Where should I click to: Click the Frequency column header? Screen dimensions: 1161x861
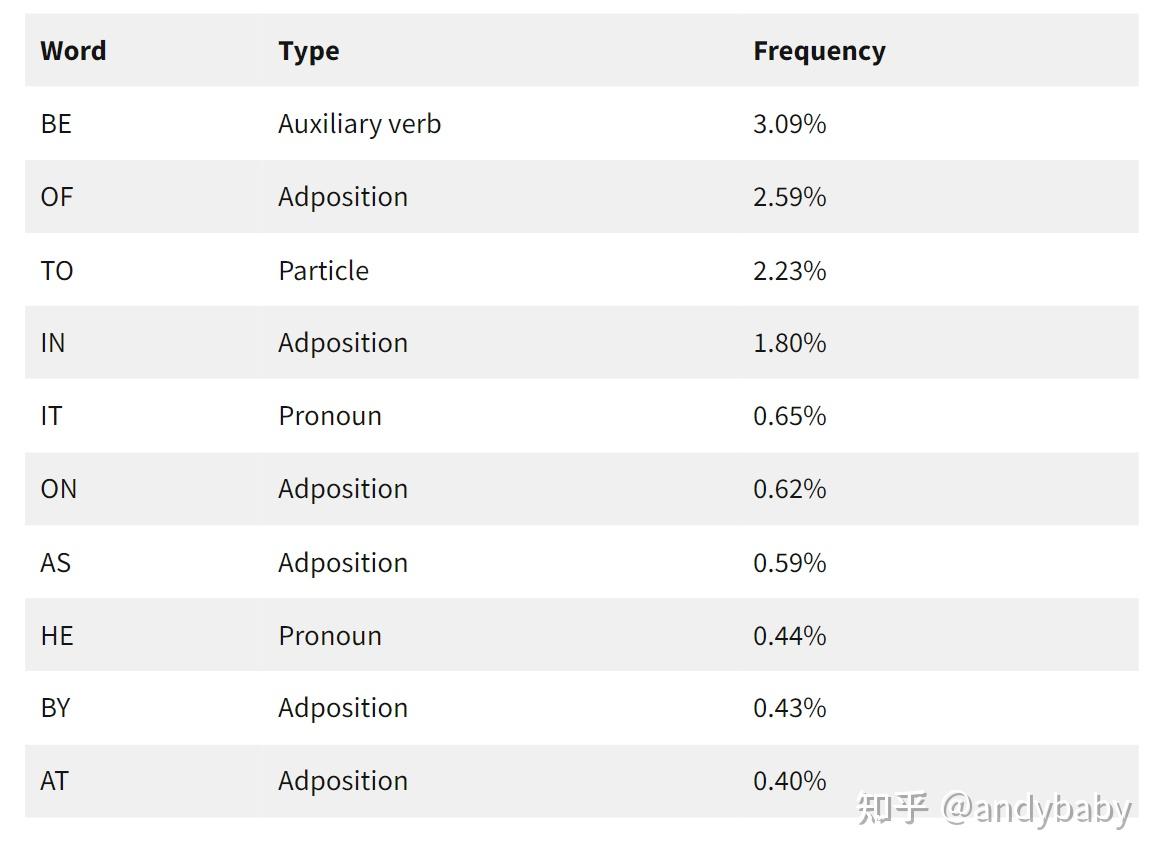click(x=819, y=51)
